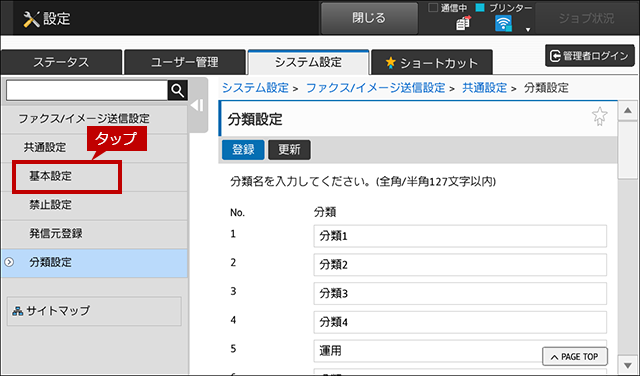Open 禁止設定 in the sidebar
640x376 pixels.
94,205
